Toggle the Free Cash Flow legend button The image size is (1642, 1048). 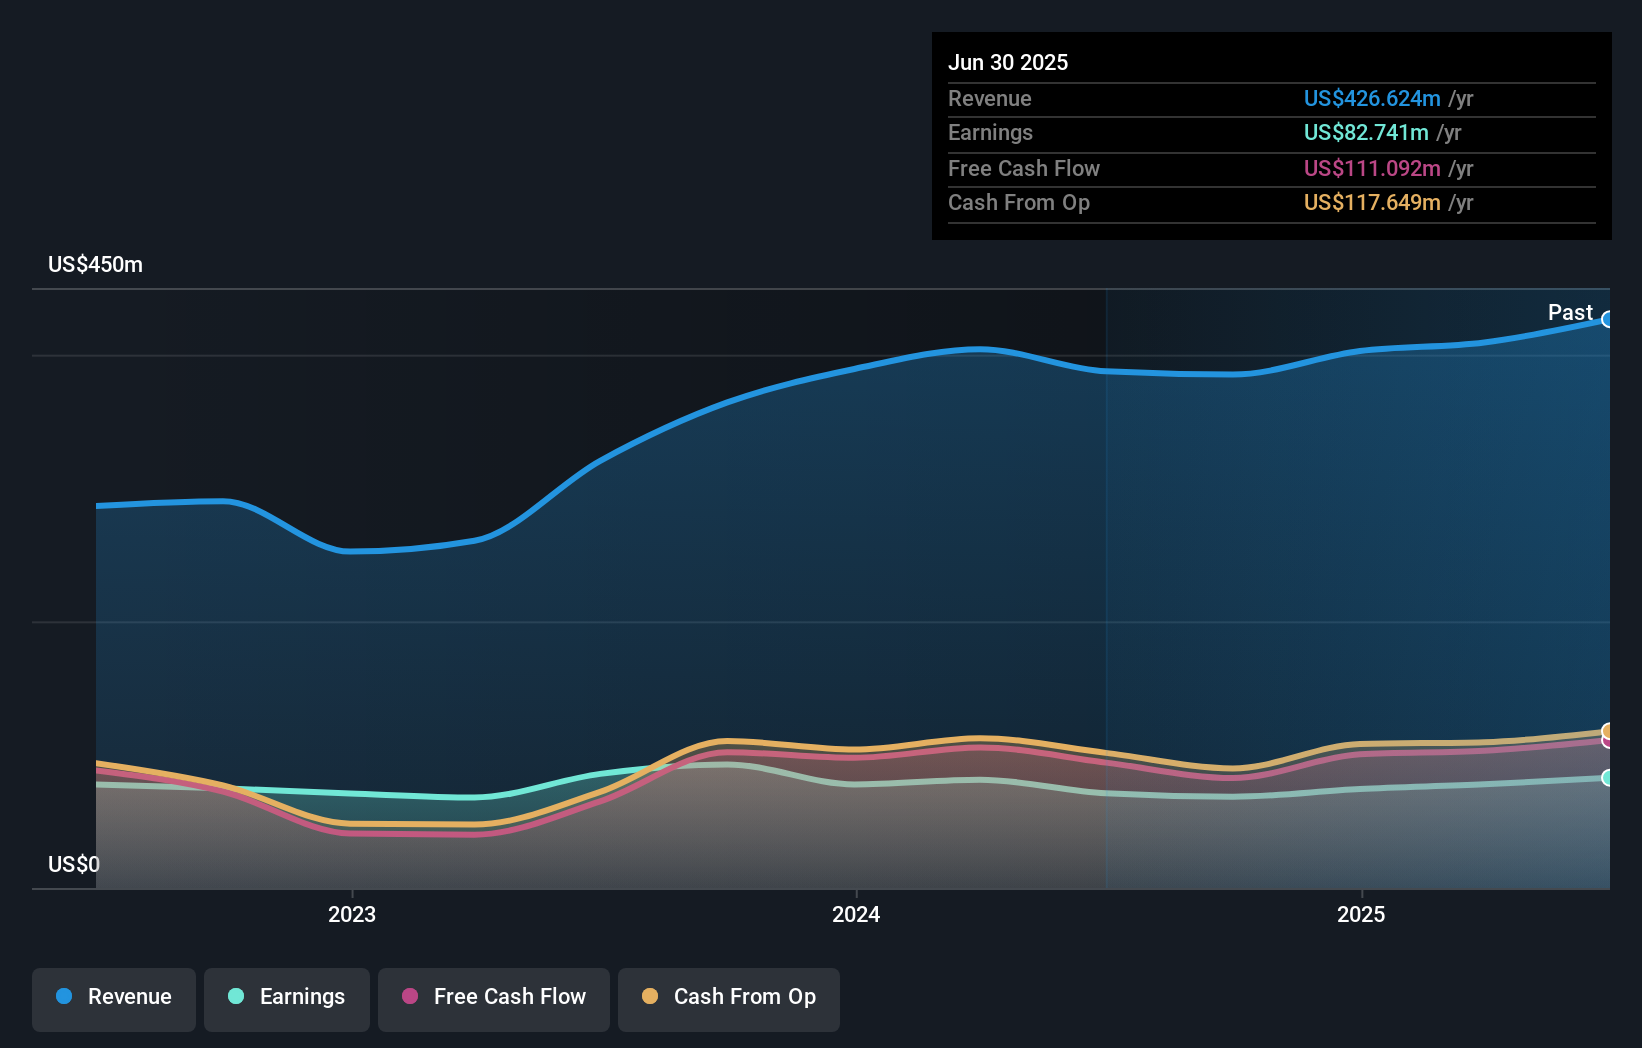(x=494, y=999)
